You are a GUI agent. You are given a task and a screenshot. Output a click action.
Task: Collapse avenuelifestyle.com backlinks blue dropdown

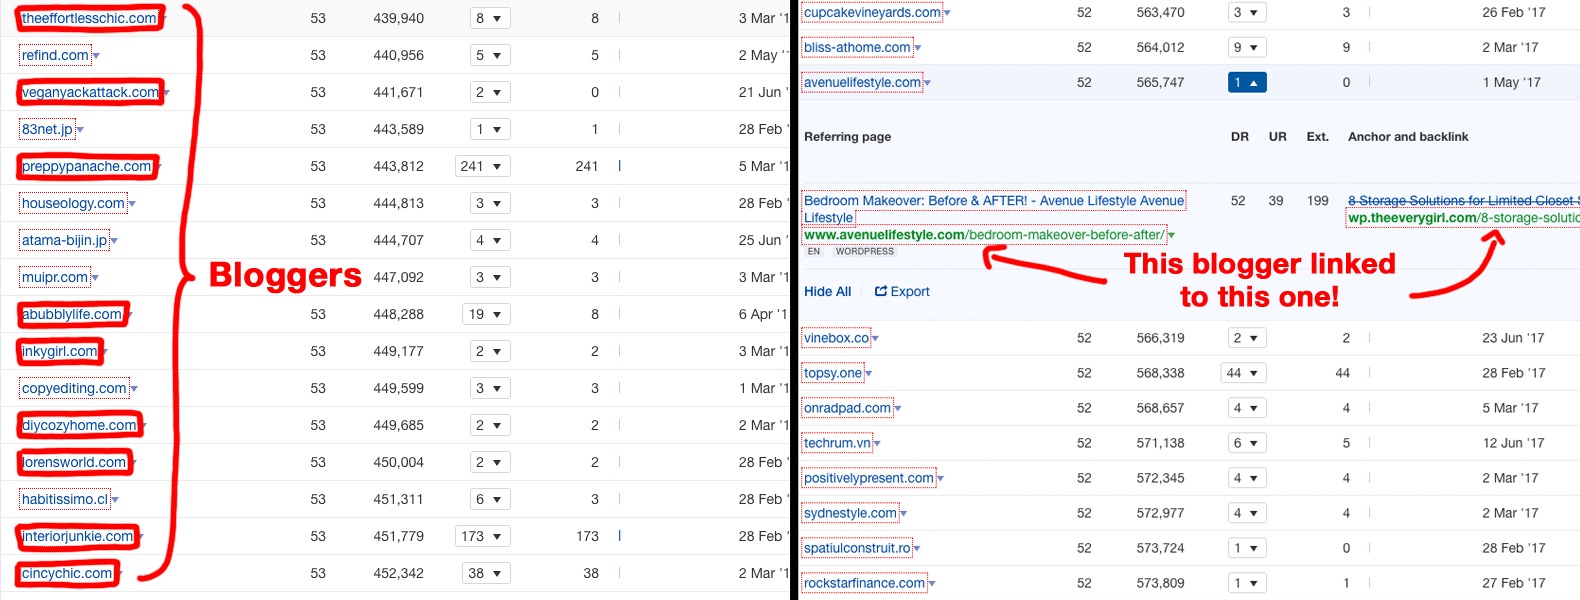pyautogui.click(x=1246, y=83)
